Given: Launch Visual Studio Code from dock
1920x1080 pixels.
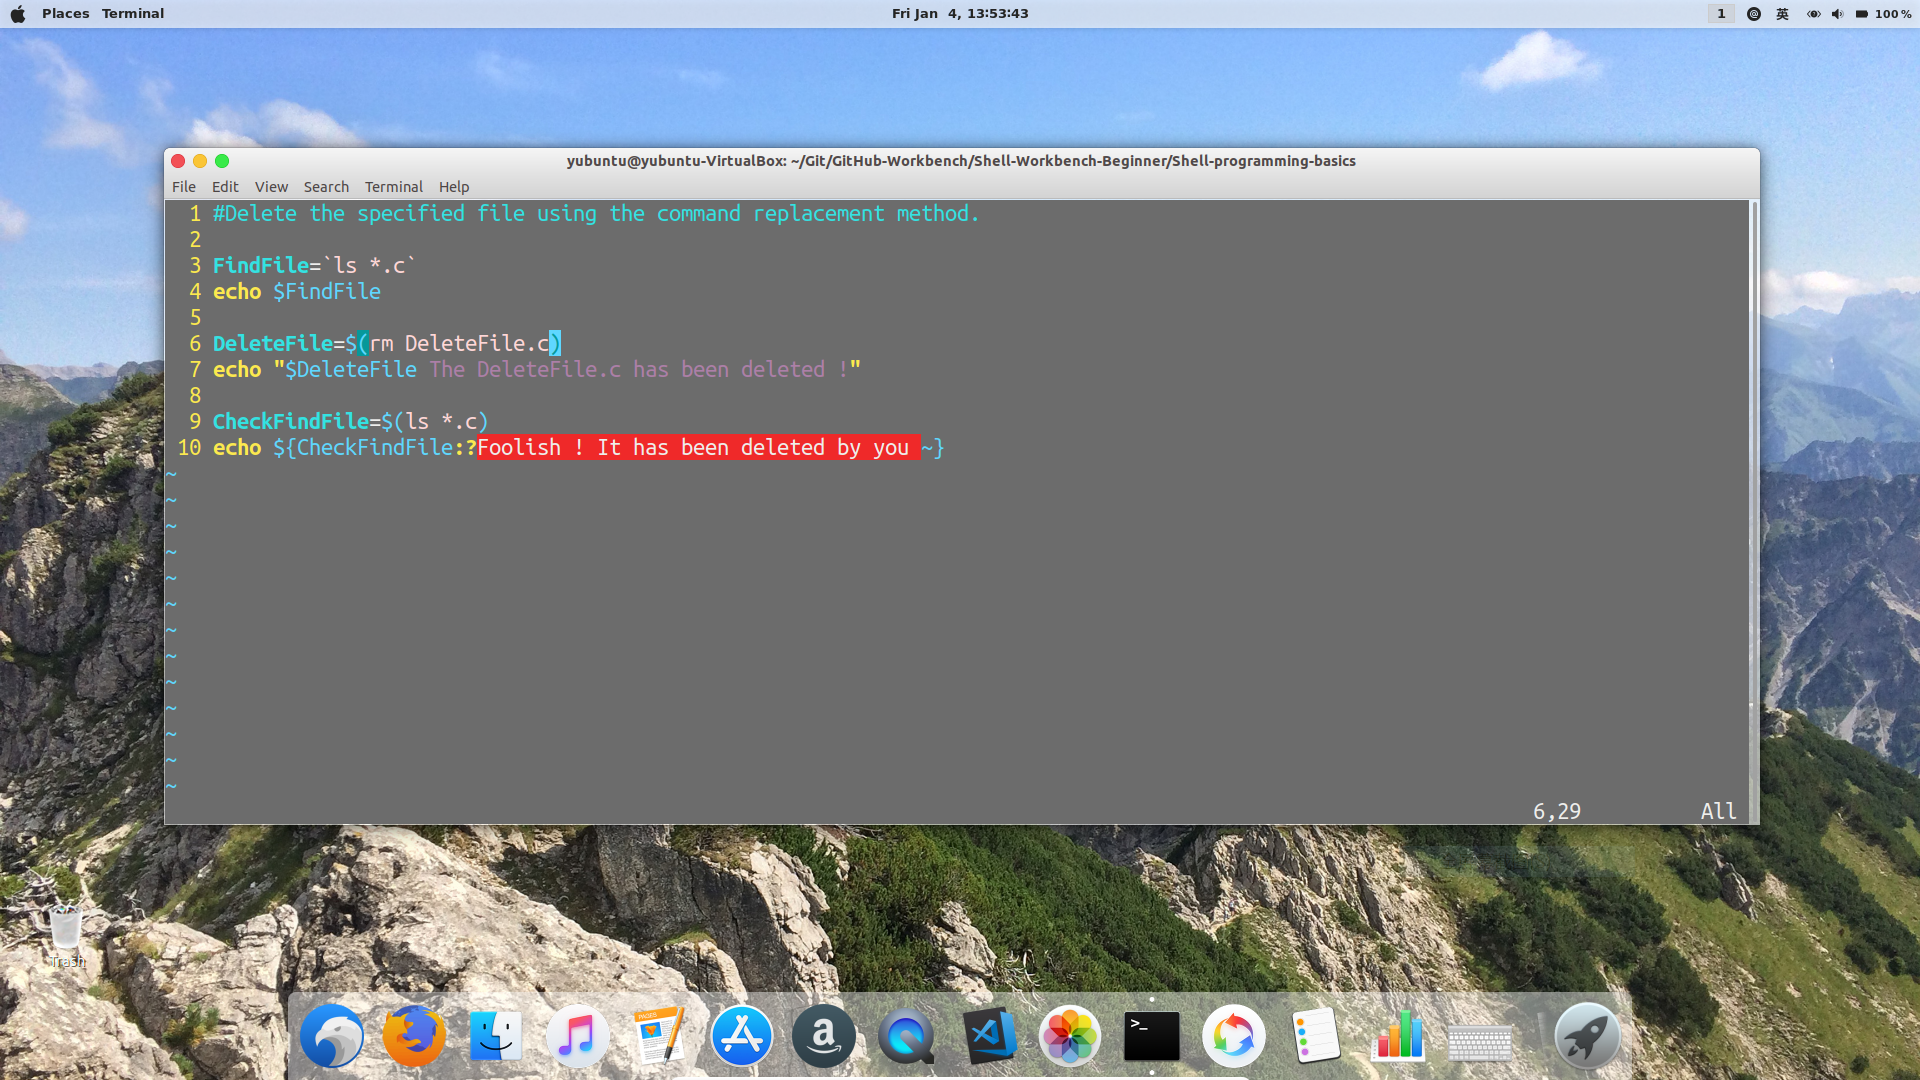Looking at the screenshot, I should [989, 1036].
